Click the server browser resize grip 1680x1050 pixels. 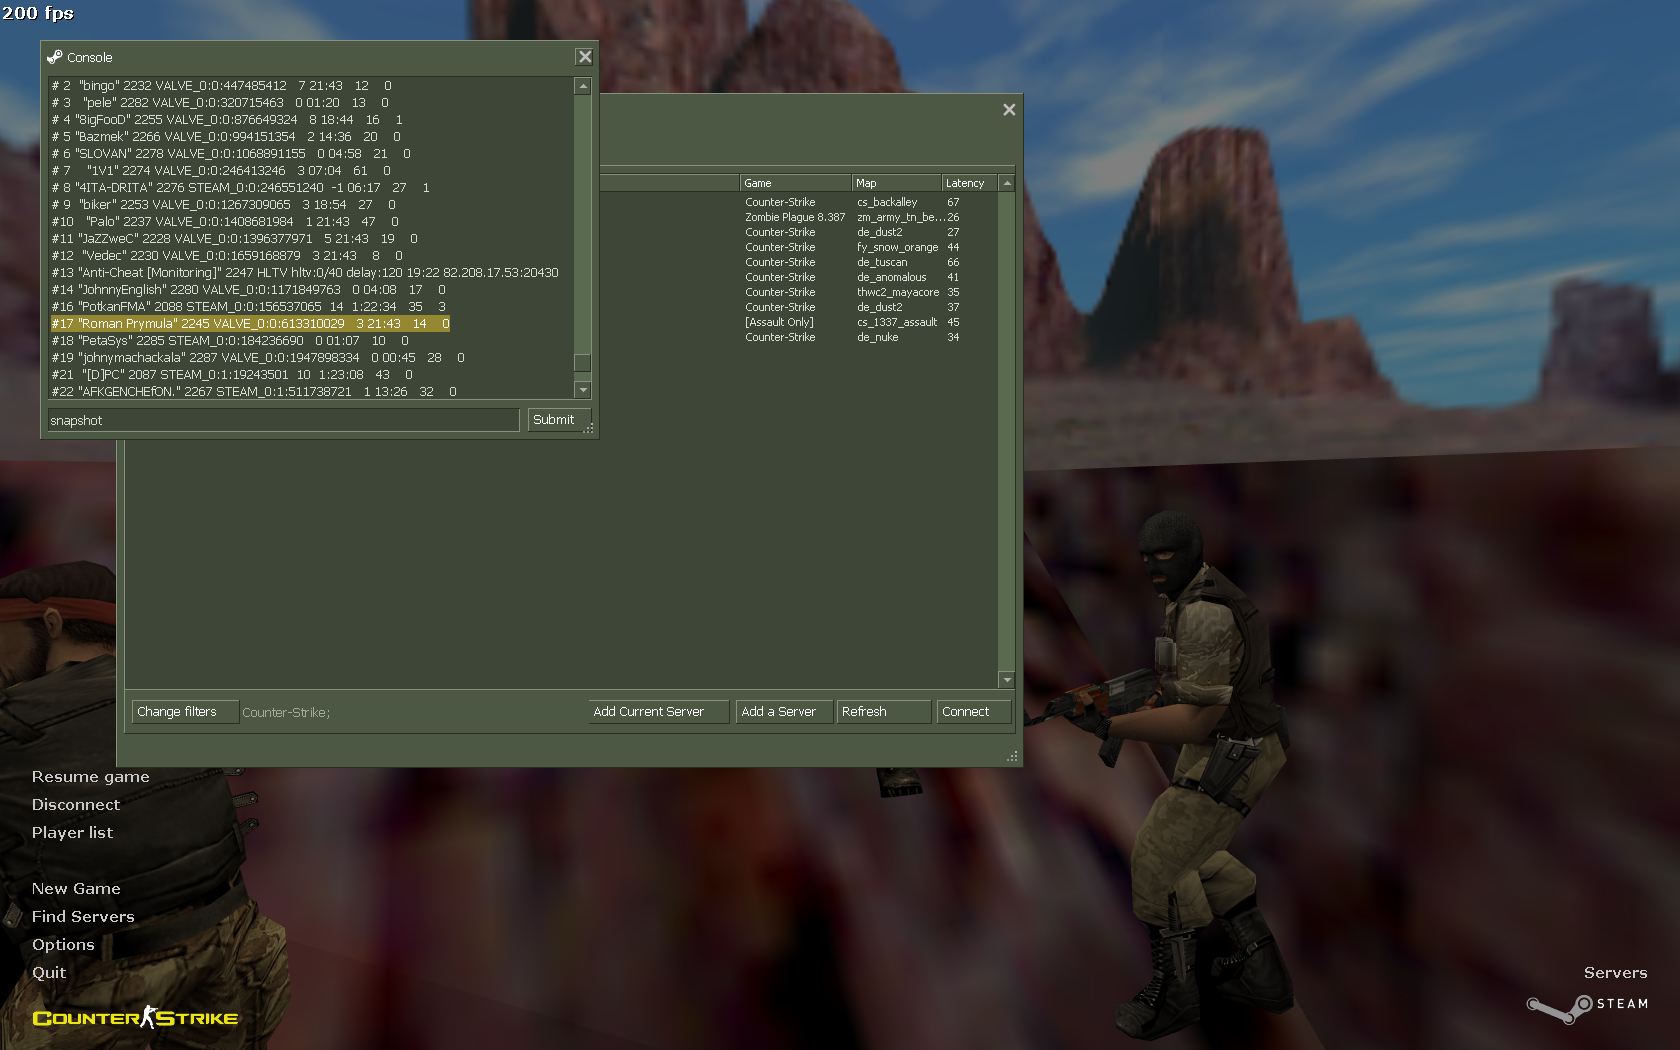pos(1012,757)
